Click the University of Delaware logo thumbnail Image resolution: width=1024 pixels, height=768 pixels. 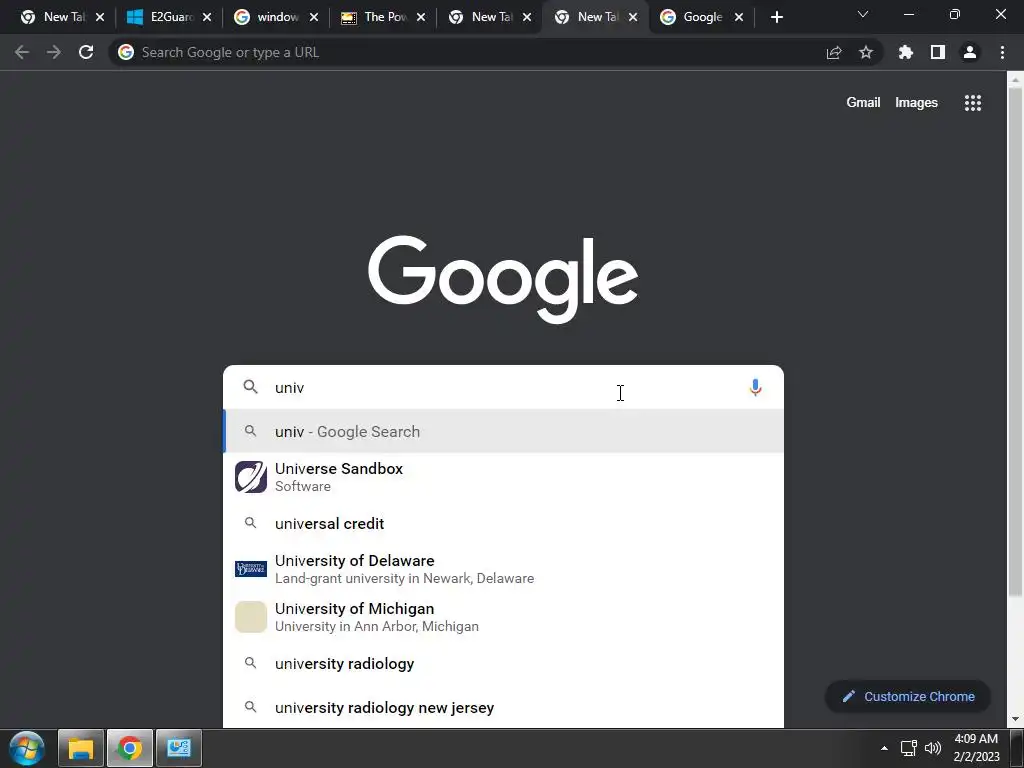(251, 569)
